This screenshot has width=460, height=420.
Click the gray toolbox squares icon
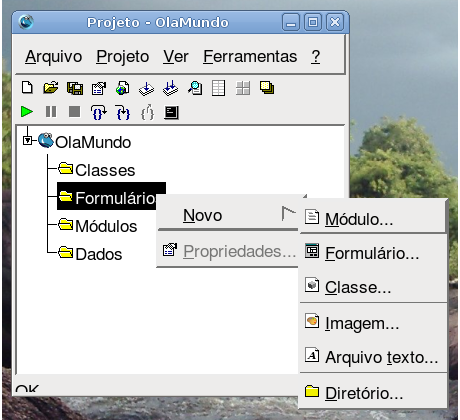tap(243, 88)
